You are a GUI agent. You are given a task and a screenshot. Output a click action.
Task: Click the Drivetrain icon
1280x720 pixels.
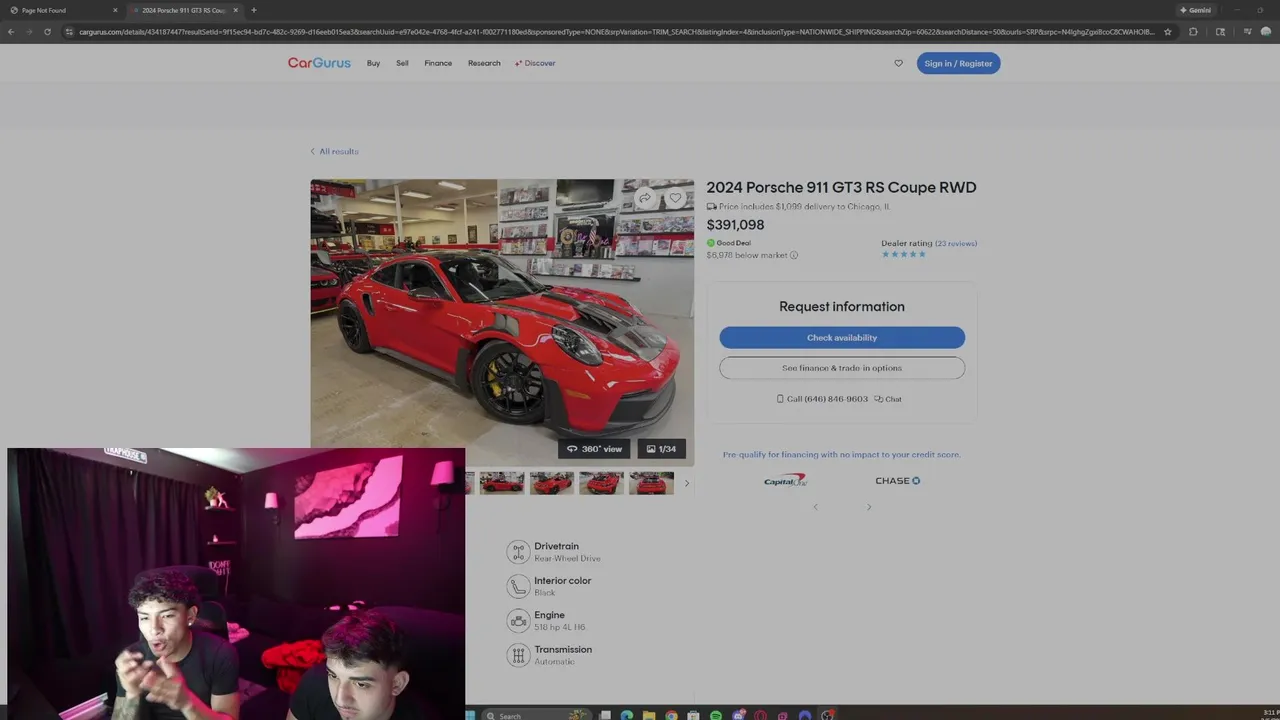[517, 552]
